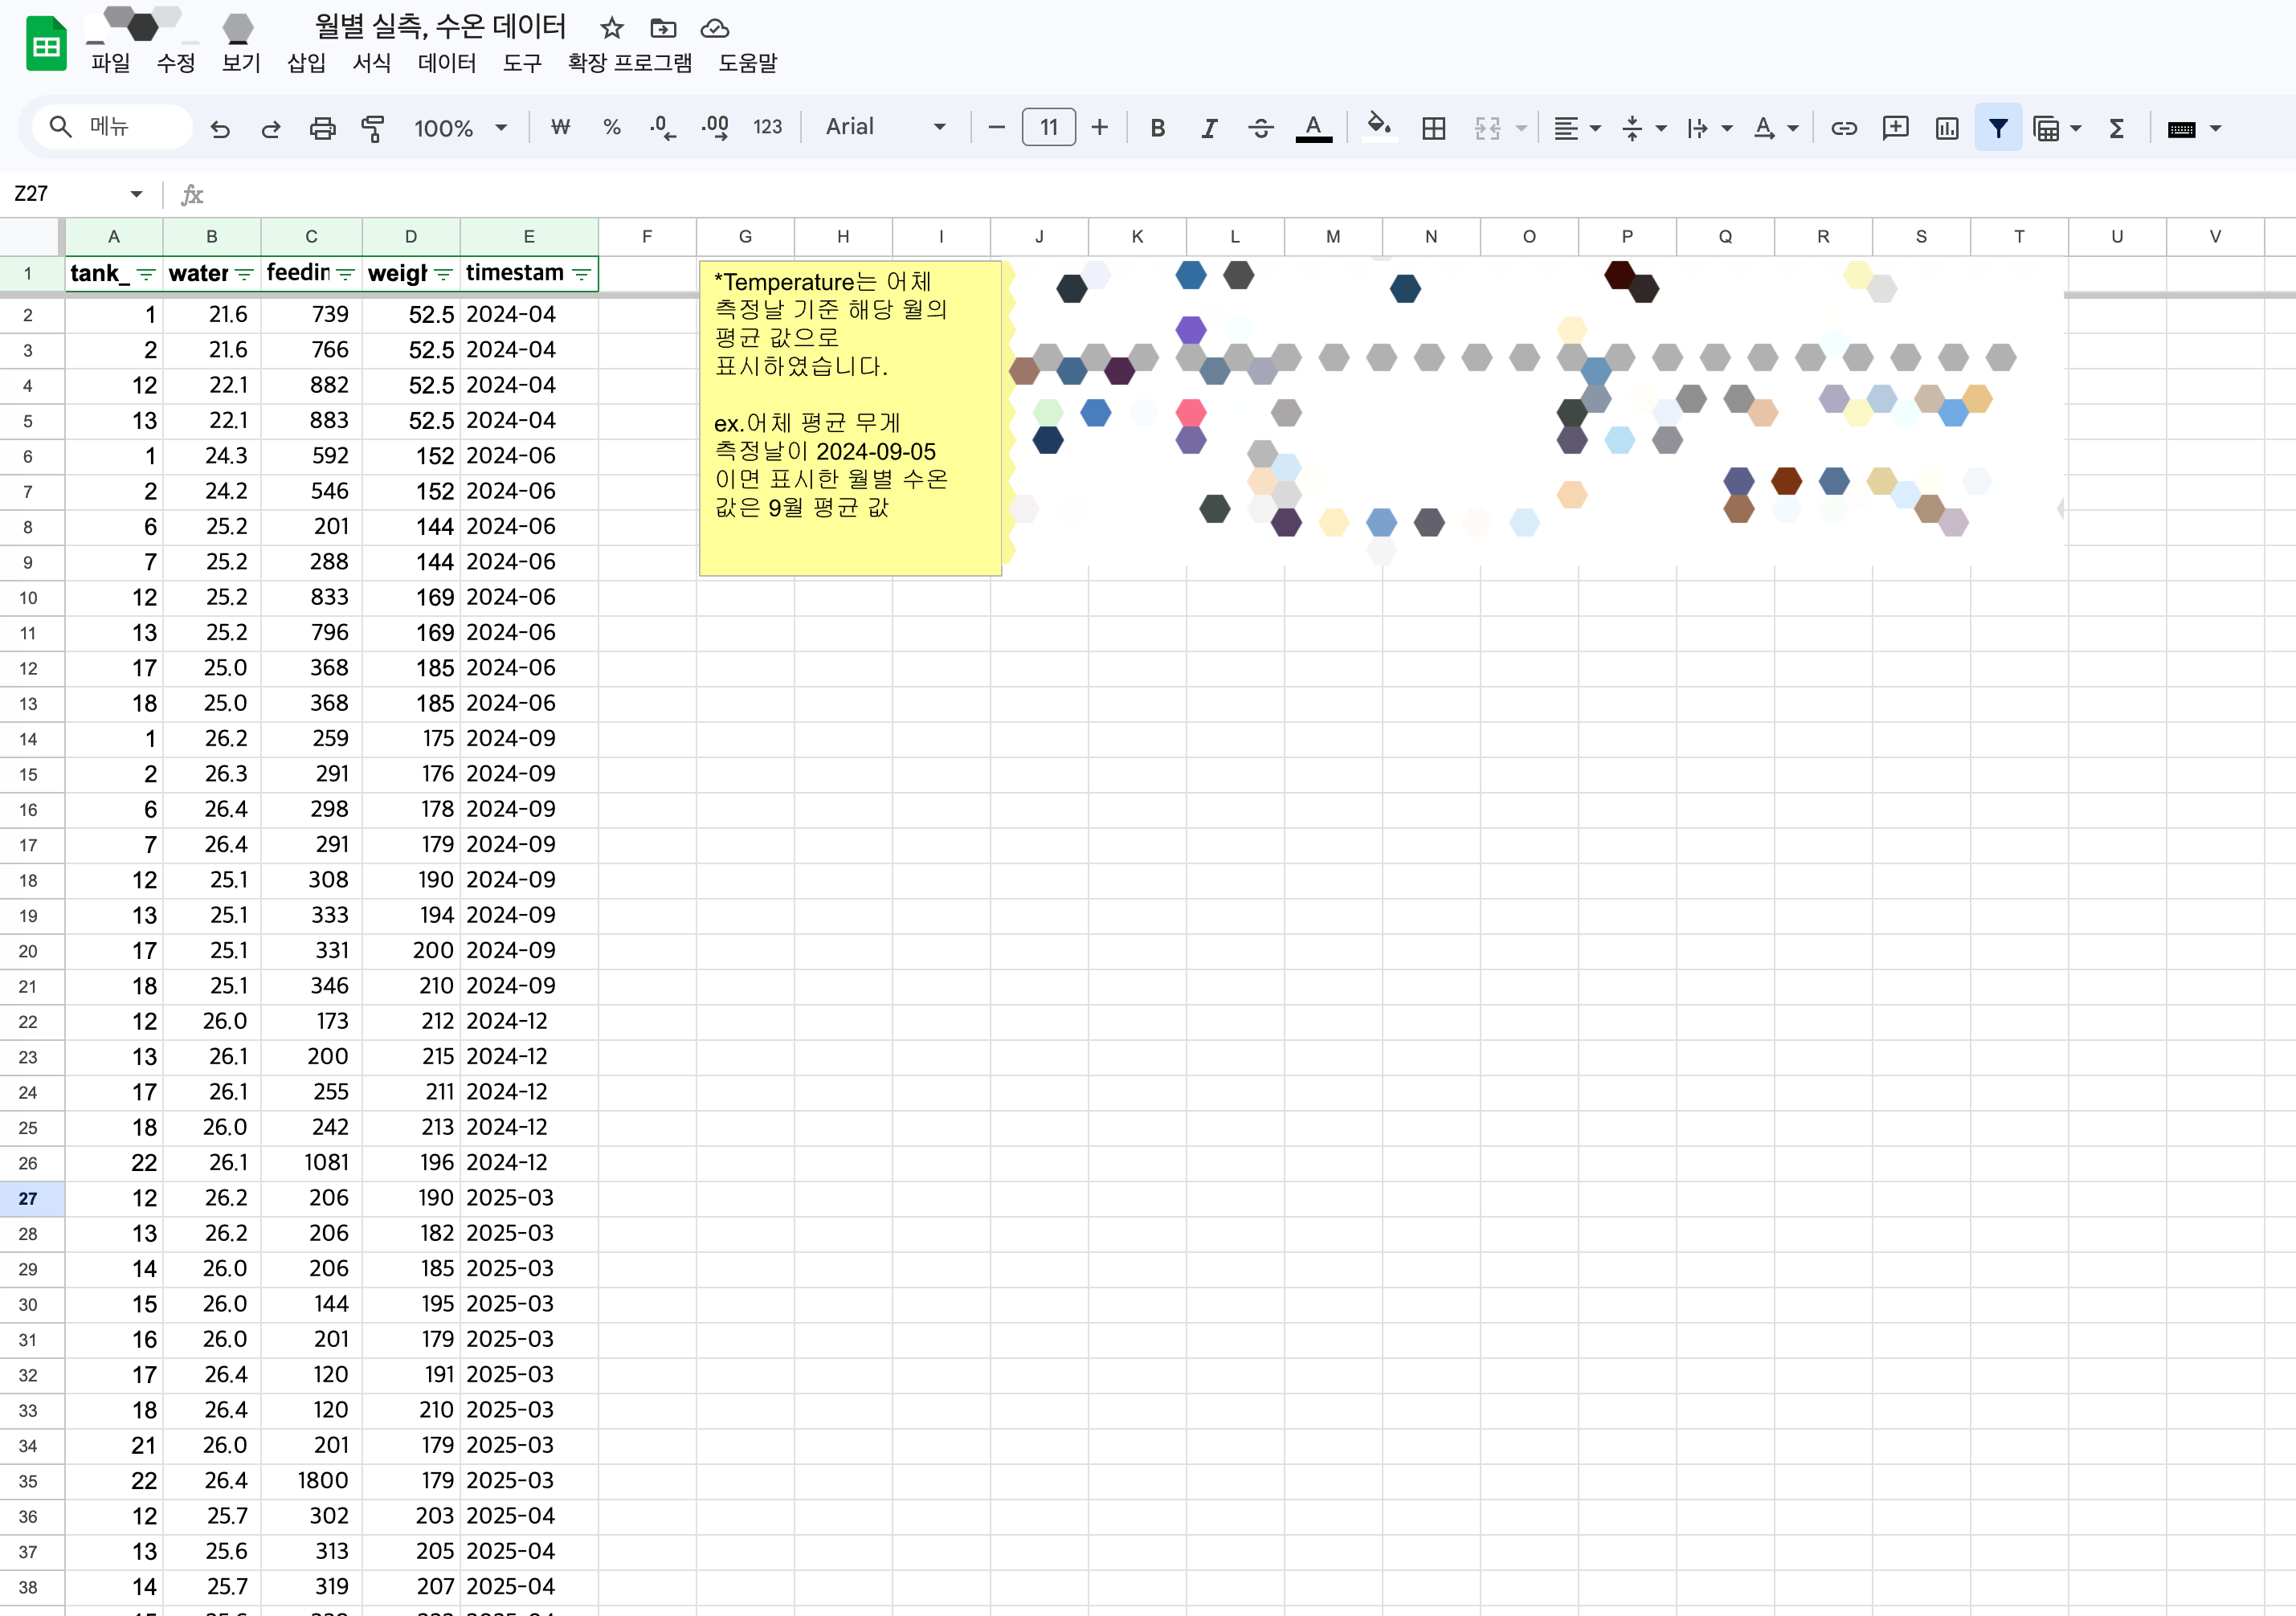Star the document title

(x=612, y=28)
